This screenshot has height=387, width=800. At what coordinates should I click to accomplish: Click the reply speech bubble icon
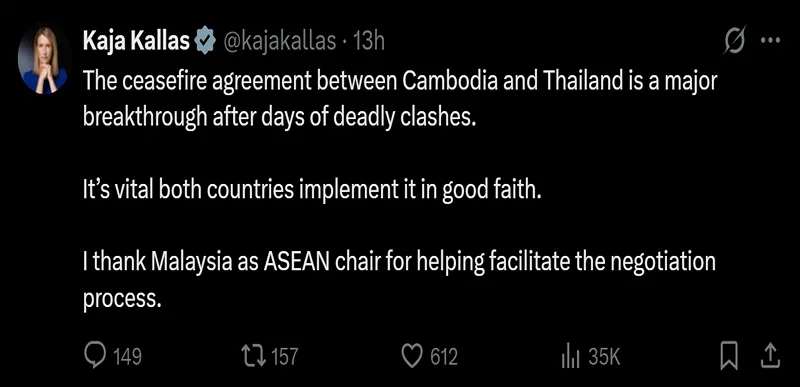[x=95, y=357]
